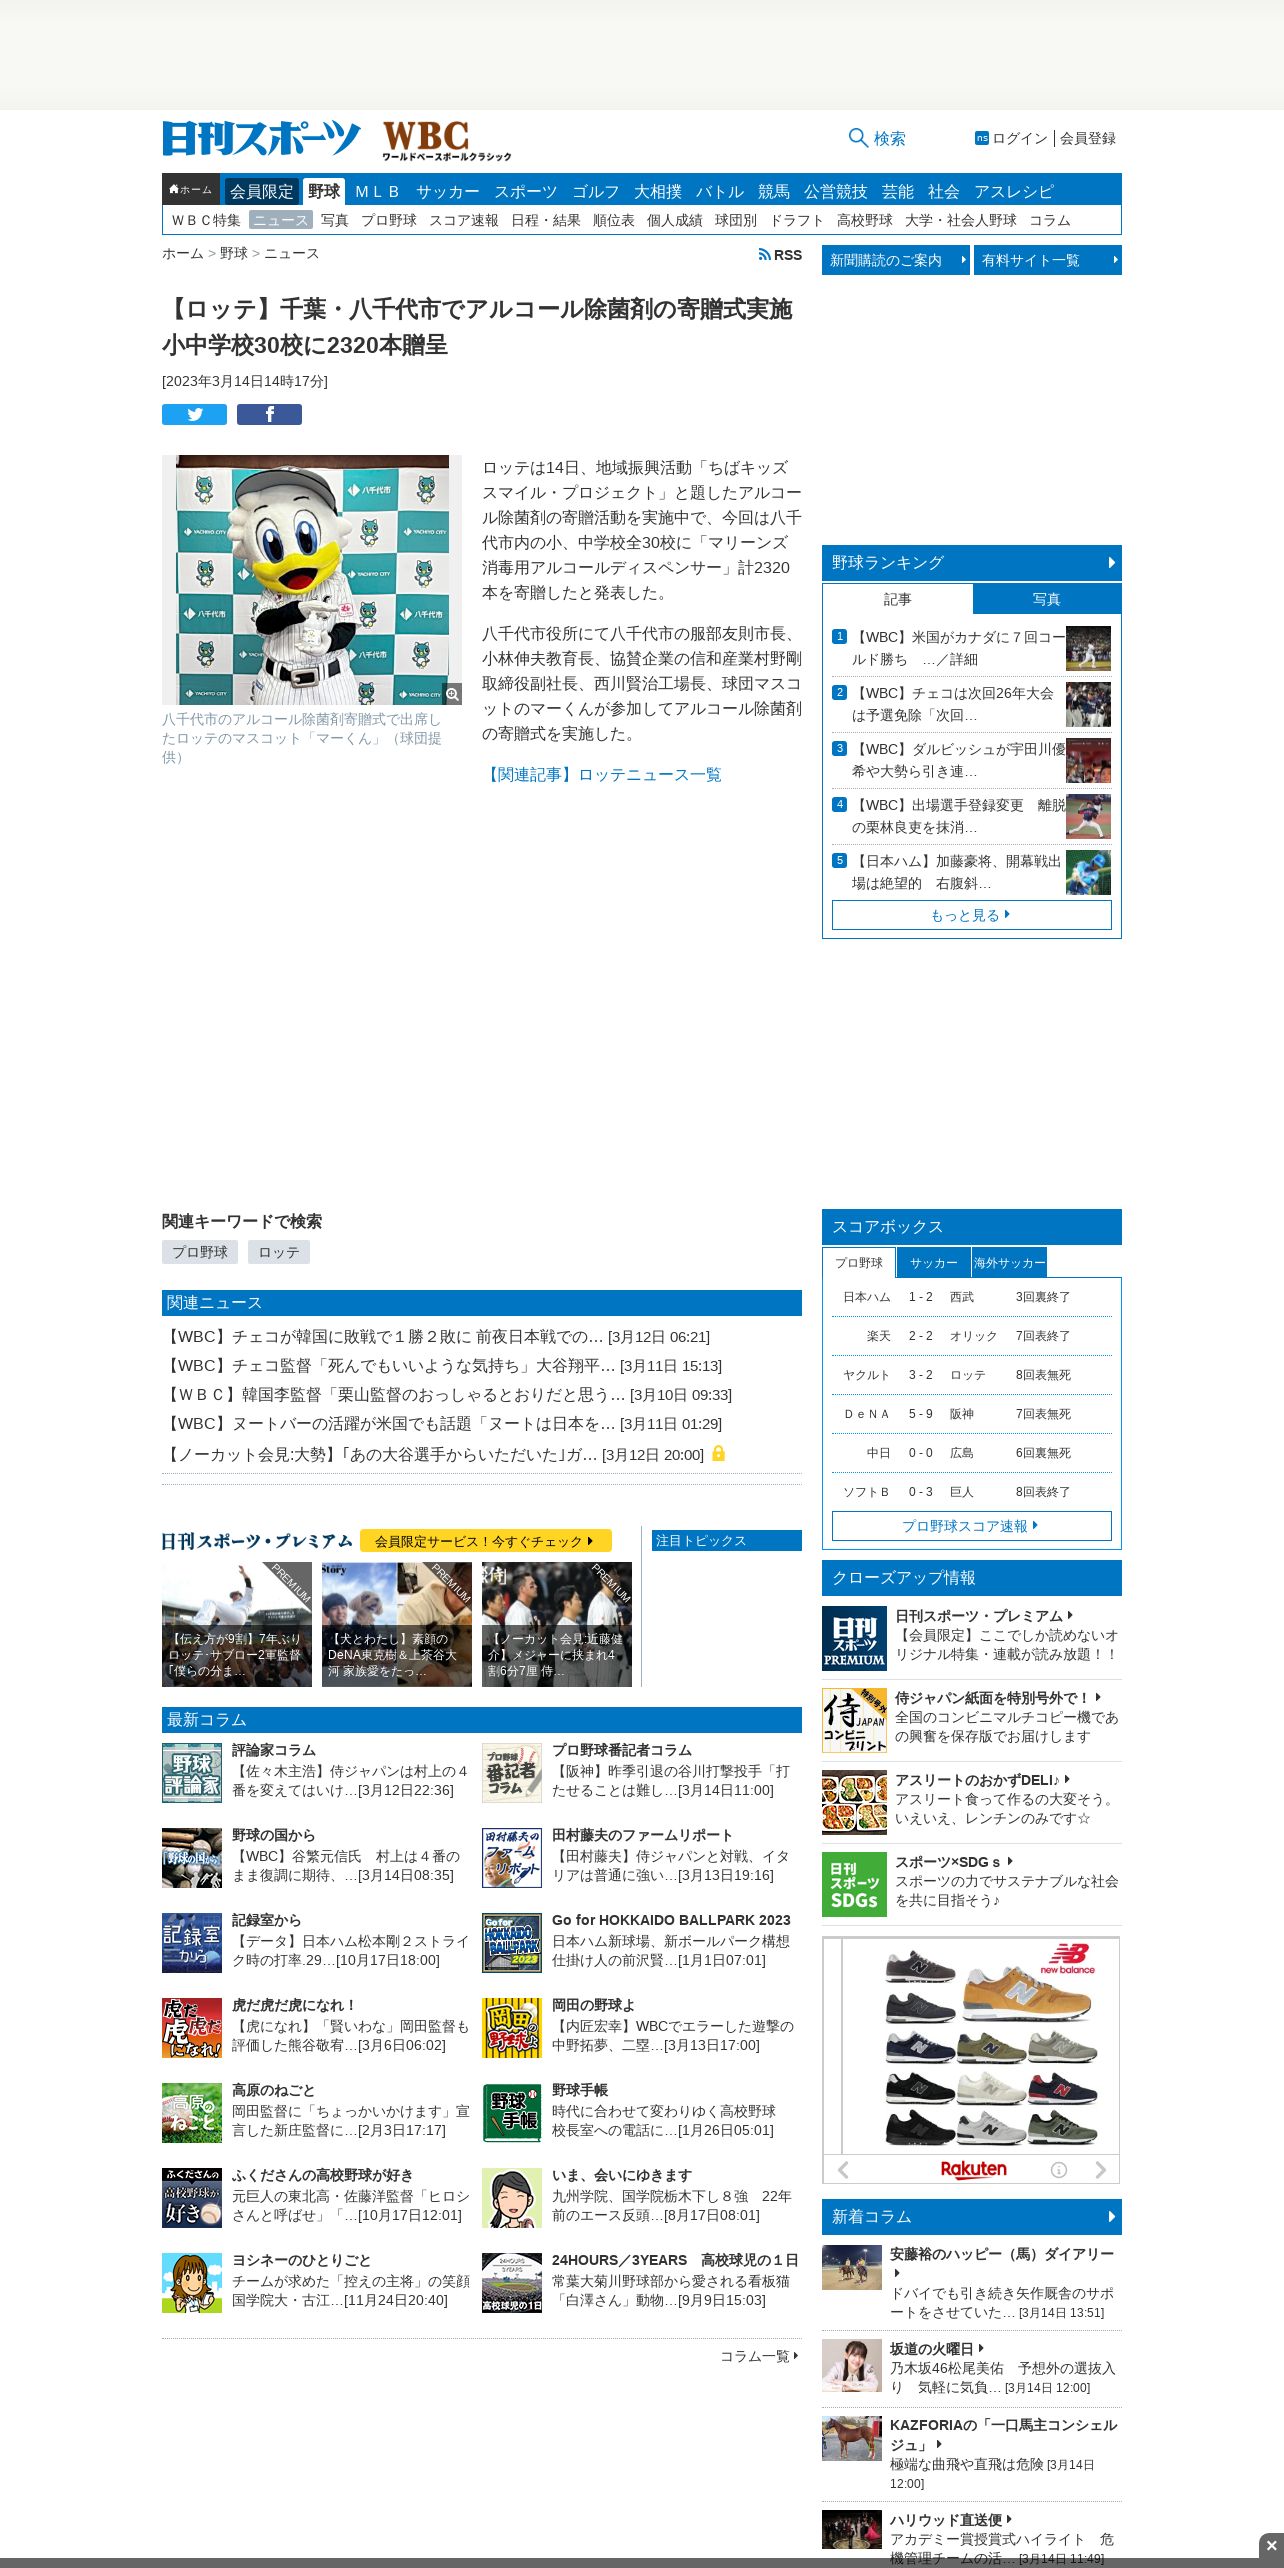The height and width of the screenshot is (2568, 1284).
Task: Open スコア速報 in sub navigation
Action: pos(464,220)
